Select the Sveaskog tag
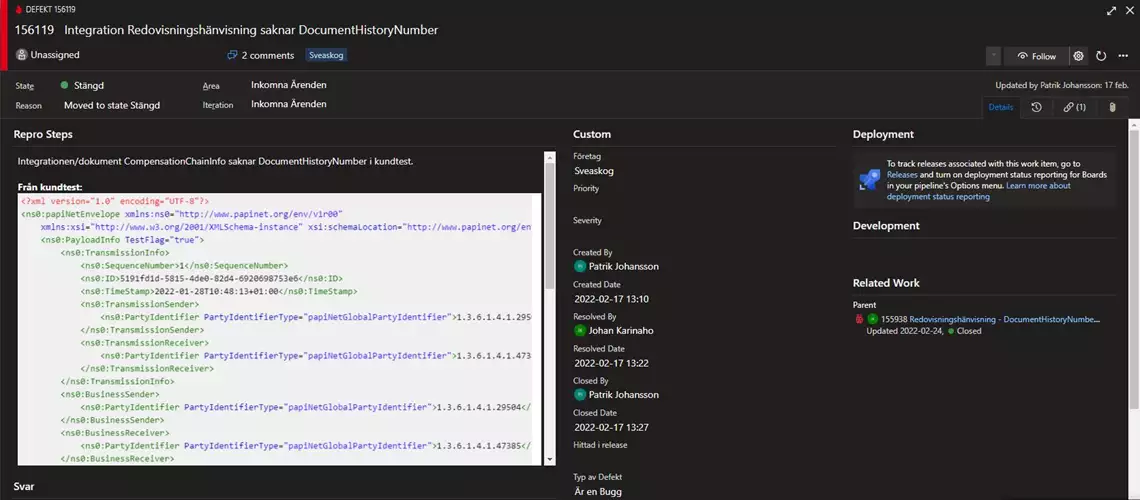 tap(326, 55)
